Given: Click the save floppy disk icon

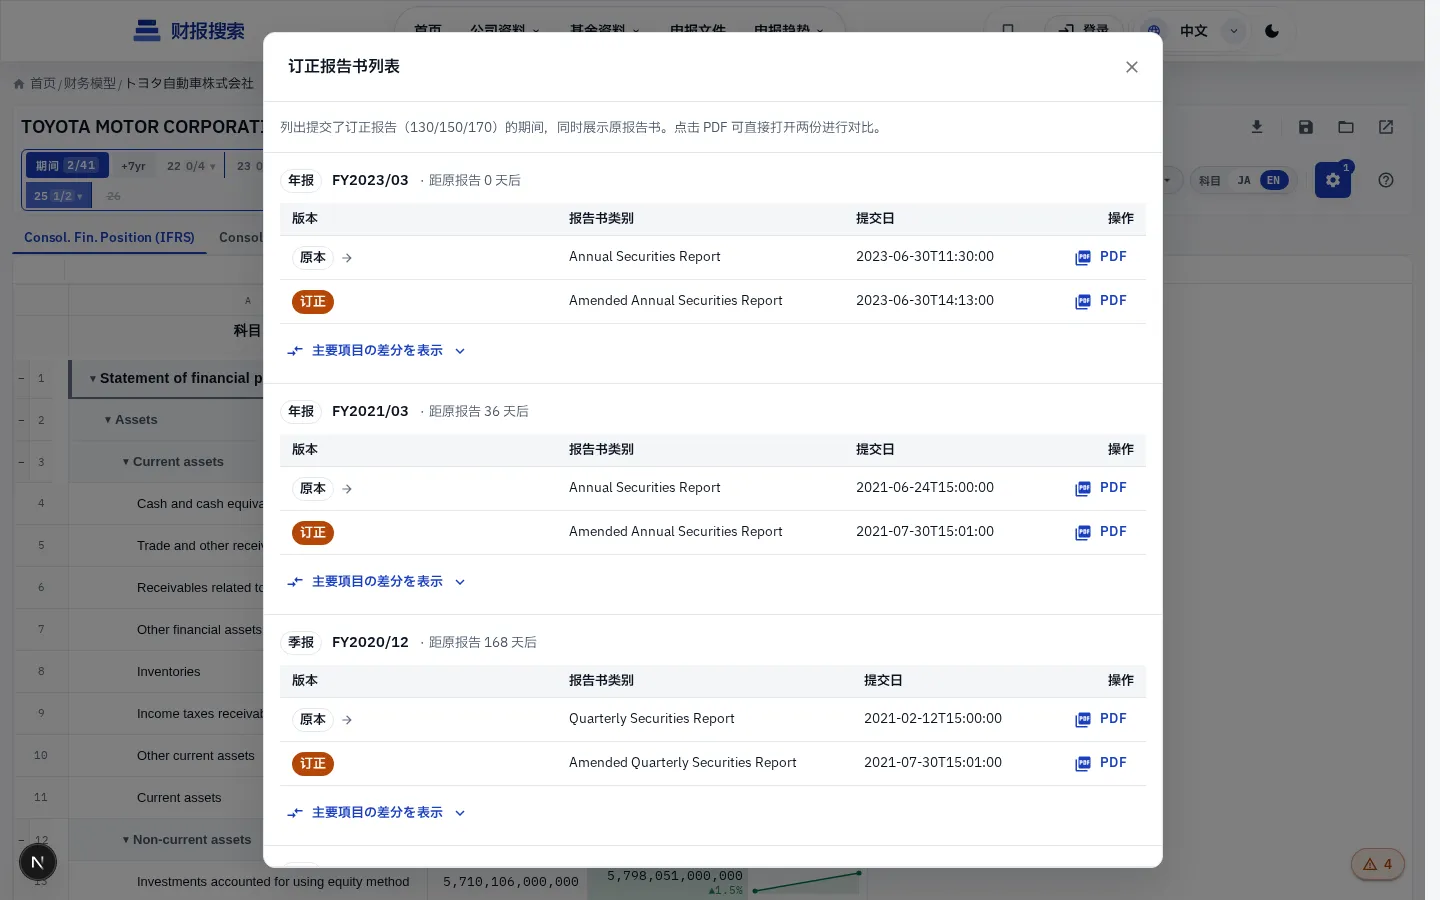Looking at the screenshot, I should click(x=1306, y=127).
